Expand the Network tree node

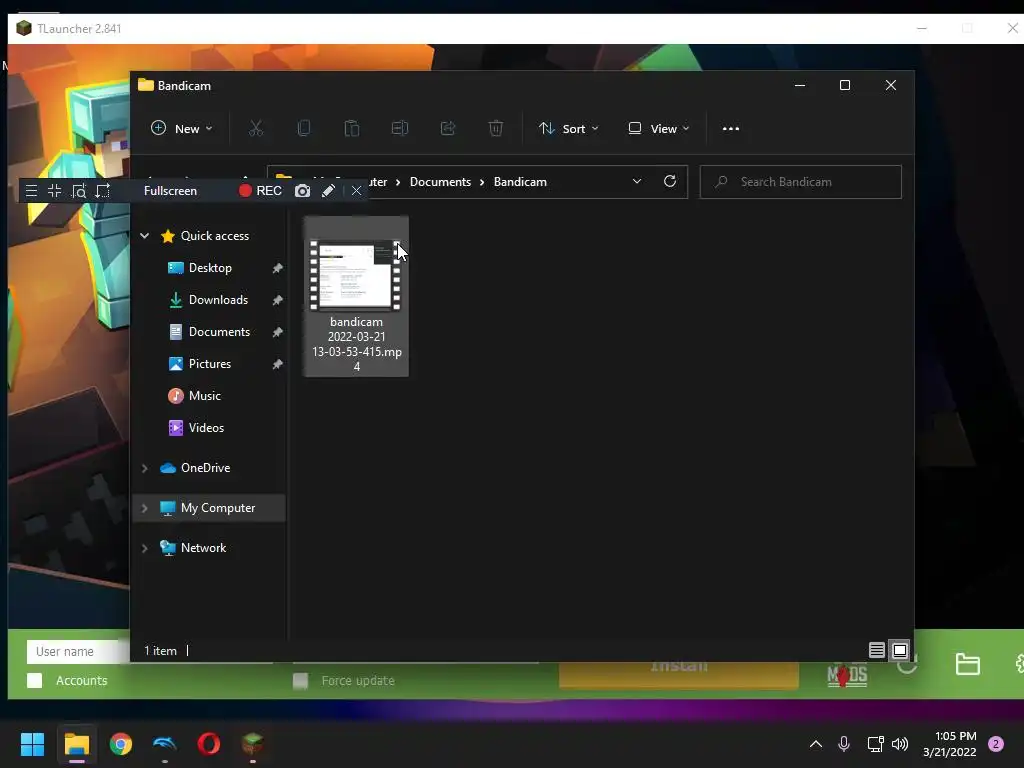[144, 548]
